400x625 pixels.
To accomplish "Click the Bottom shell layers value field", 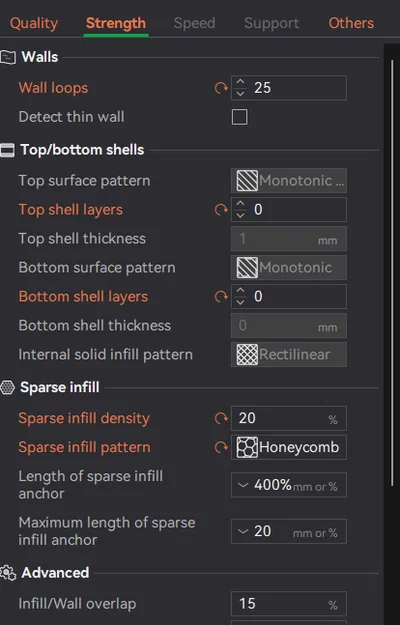I will click(x=289, y=297).
